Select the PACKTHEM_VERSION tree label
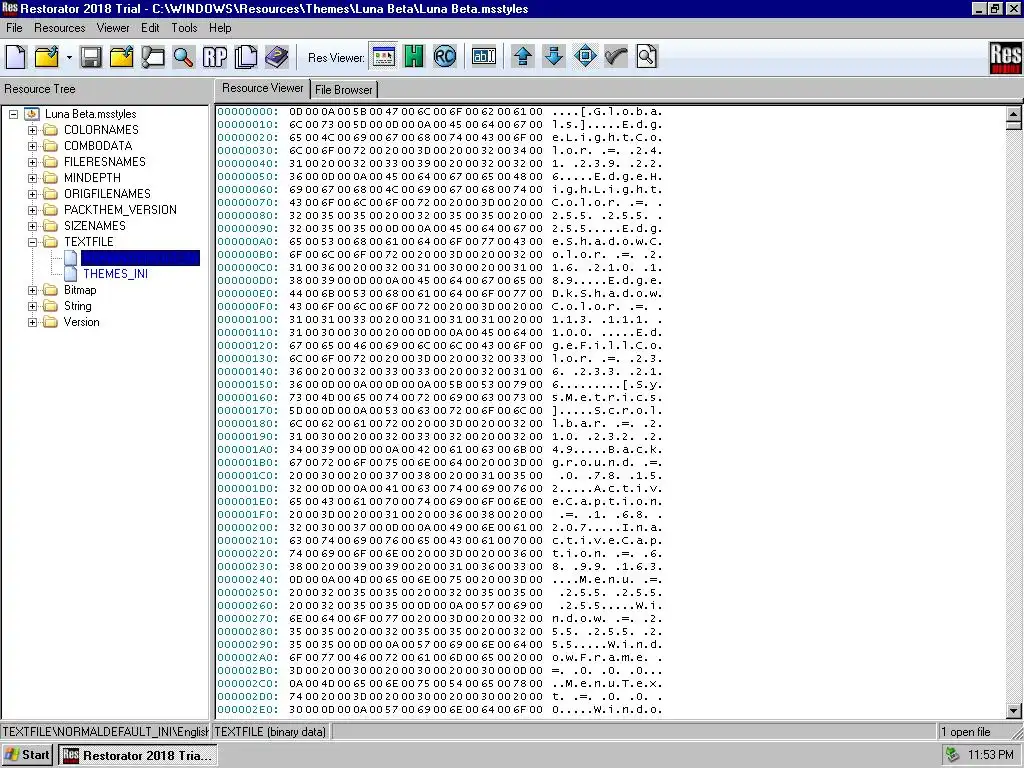The image size is (1024, 768). pos(120,210)
